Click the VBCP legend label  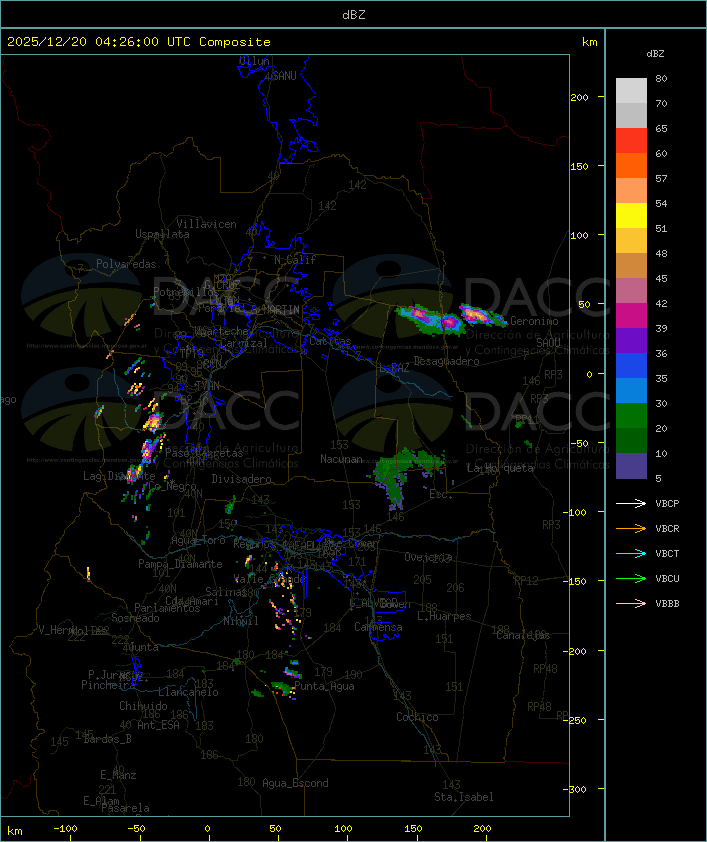(x=667, y=504)
